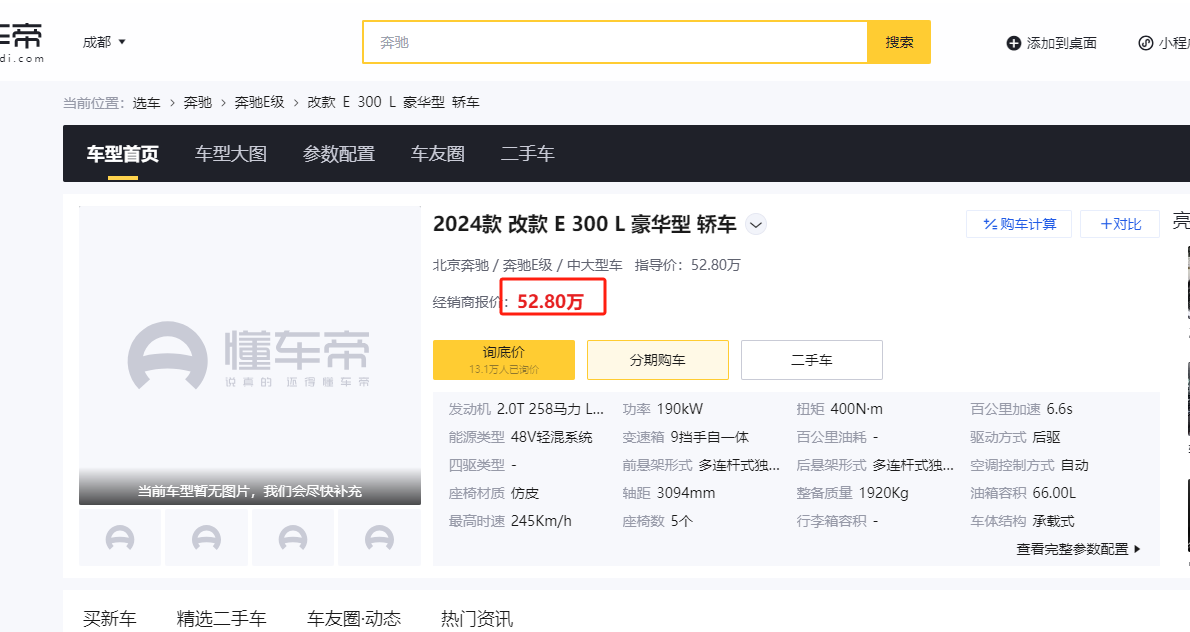Click the 指导价：52.80万 text
The image size is (1190, 632).
688,265
